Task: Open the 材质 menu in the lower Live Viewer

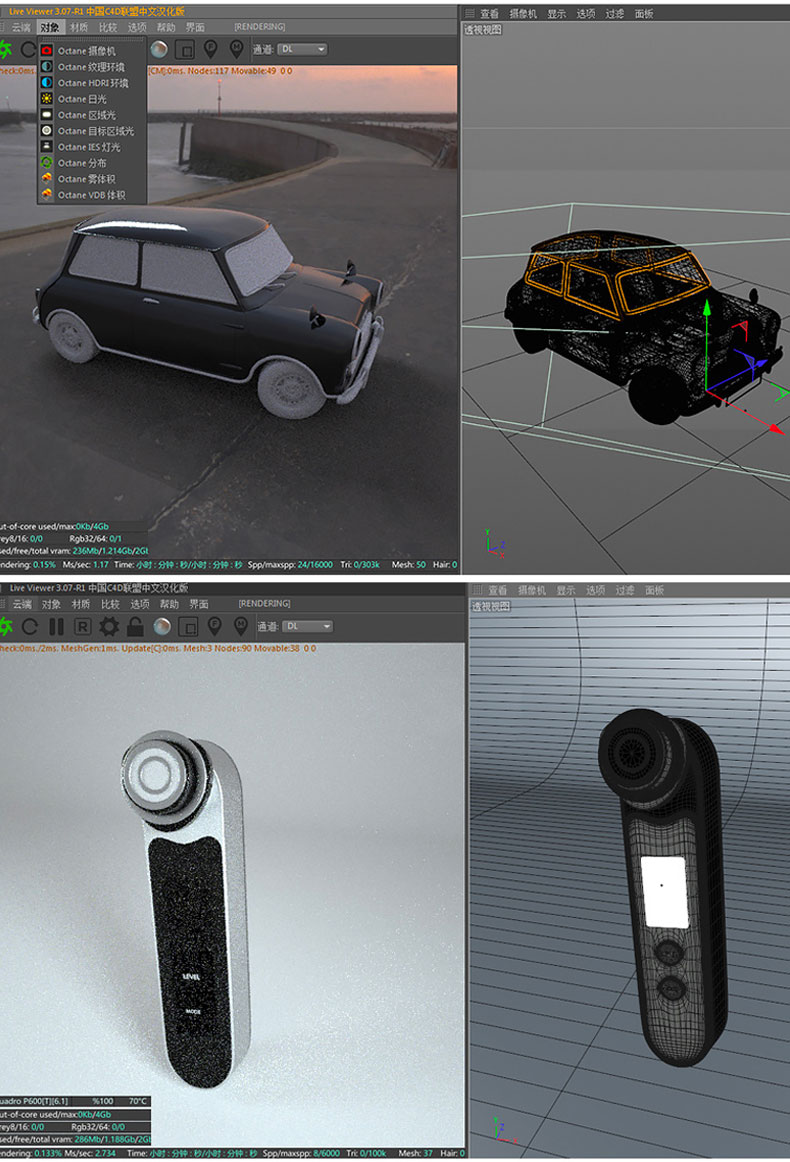Action: (x=81, y=604)
